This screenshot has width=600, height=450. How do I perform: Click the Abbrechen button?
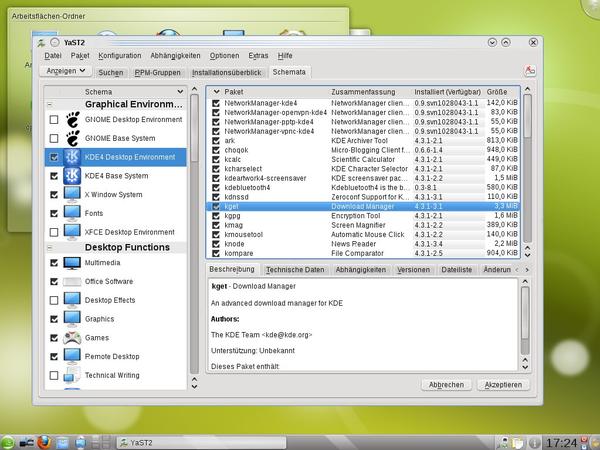[446, 385]
